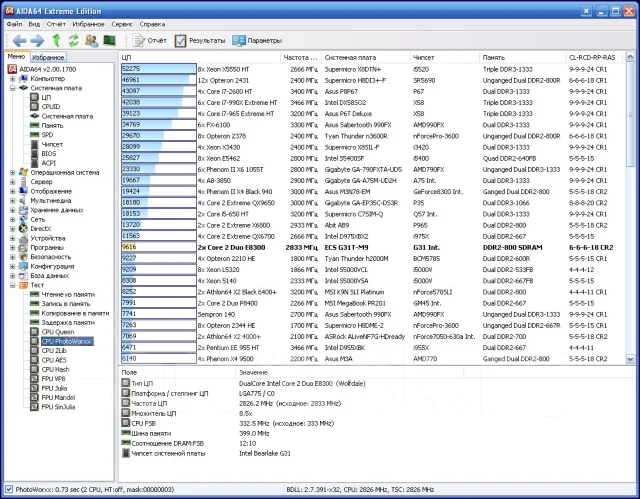The height and width of the screenshot is (499, 640).
Task: Switch to the Избранное sidebar tab
Action: click(48, 58)
